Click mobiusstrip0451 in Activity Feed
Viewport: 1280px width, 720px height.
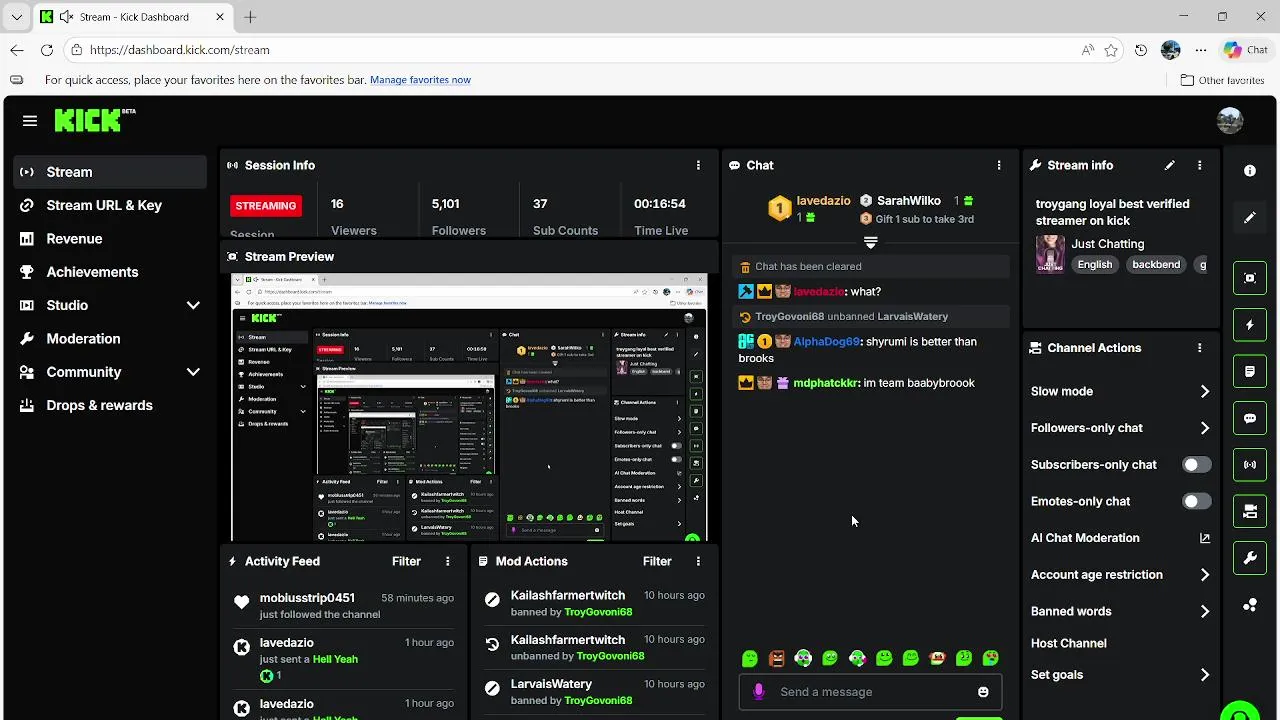[307, 598]
